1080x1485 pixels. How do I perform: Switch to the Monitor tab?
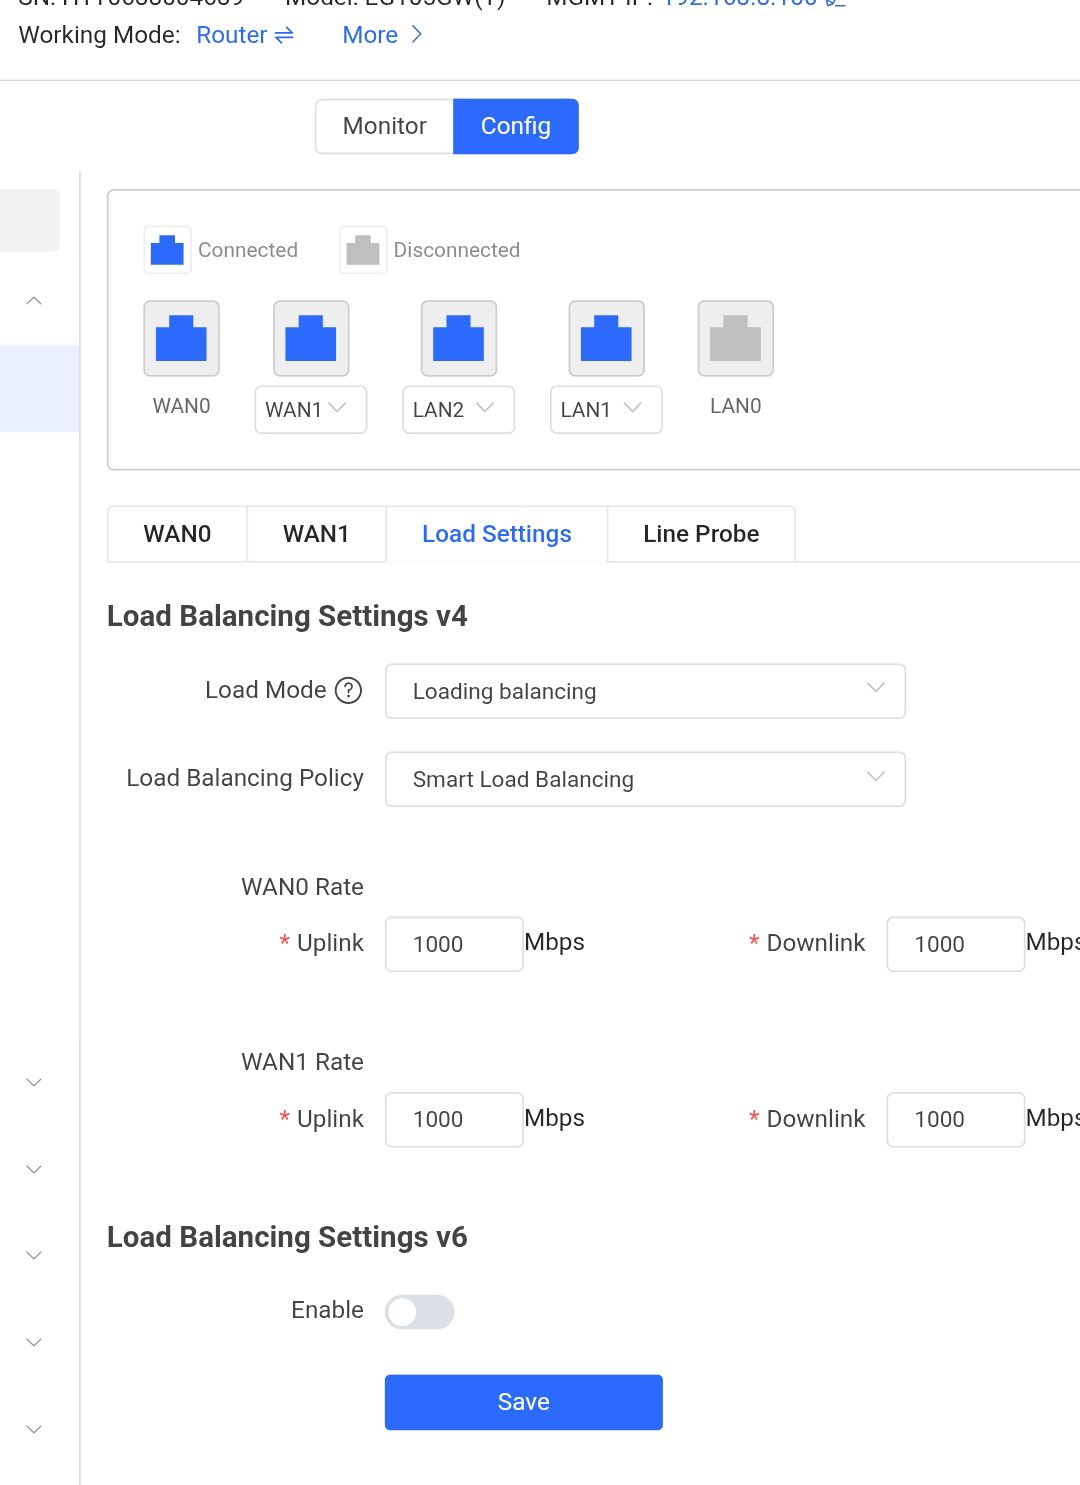pyautogui.click(x=385, y=126)
